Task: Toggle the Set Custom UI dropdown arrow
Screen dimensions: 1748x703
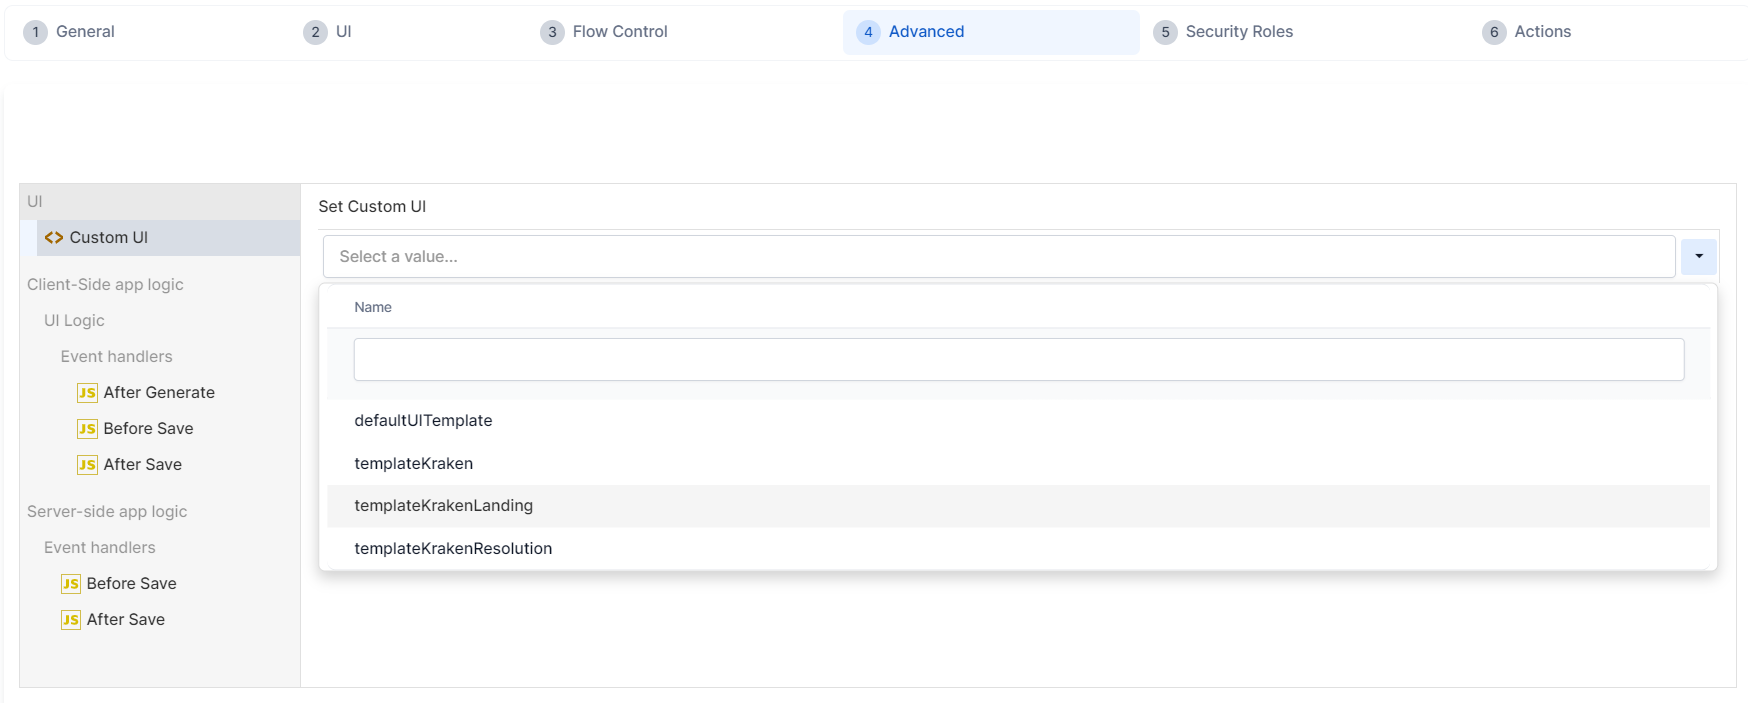Action: [1698, 257]
